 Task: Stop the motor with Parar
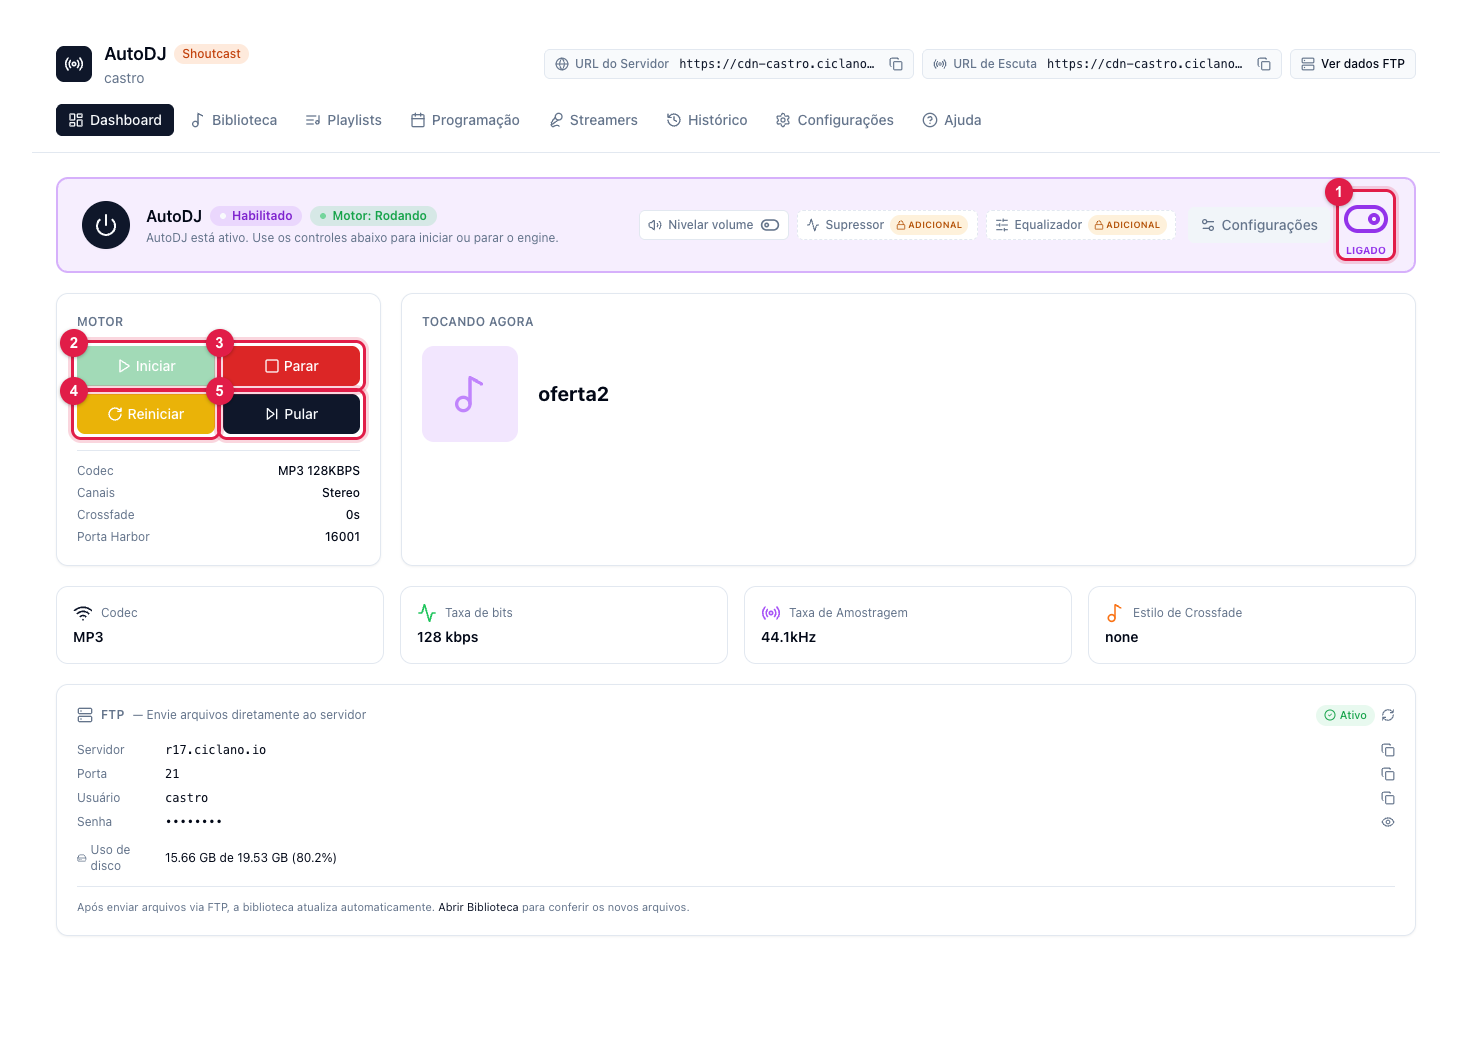coord(291,366)
